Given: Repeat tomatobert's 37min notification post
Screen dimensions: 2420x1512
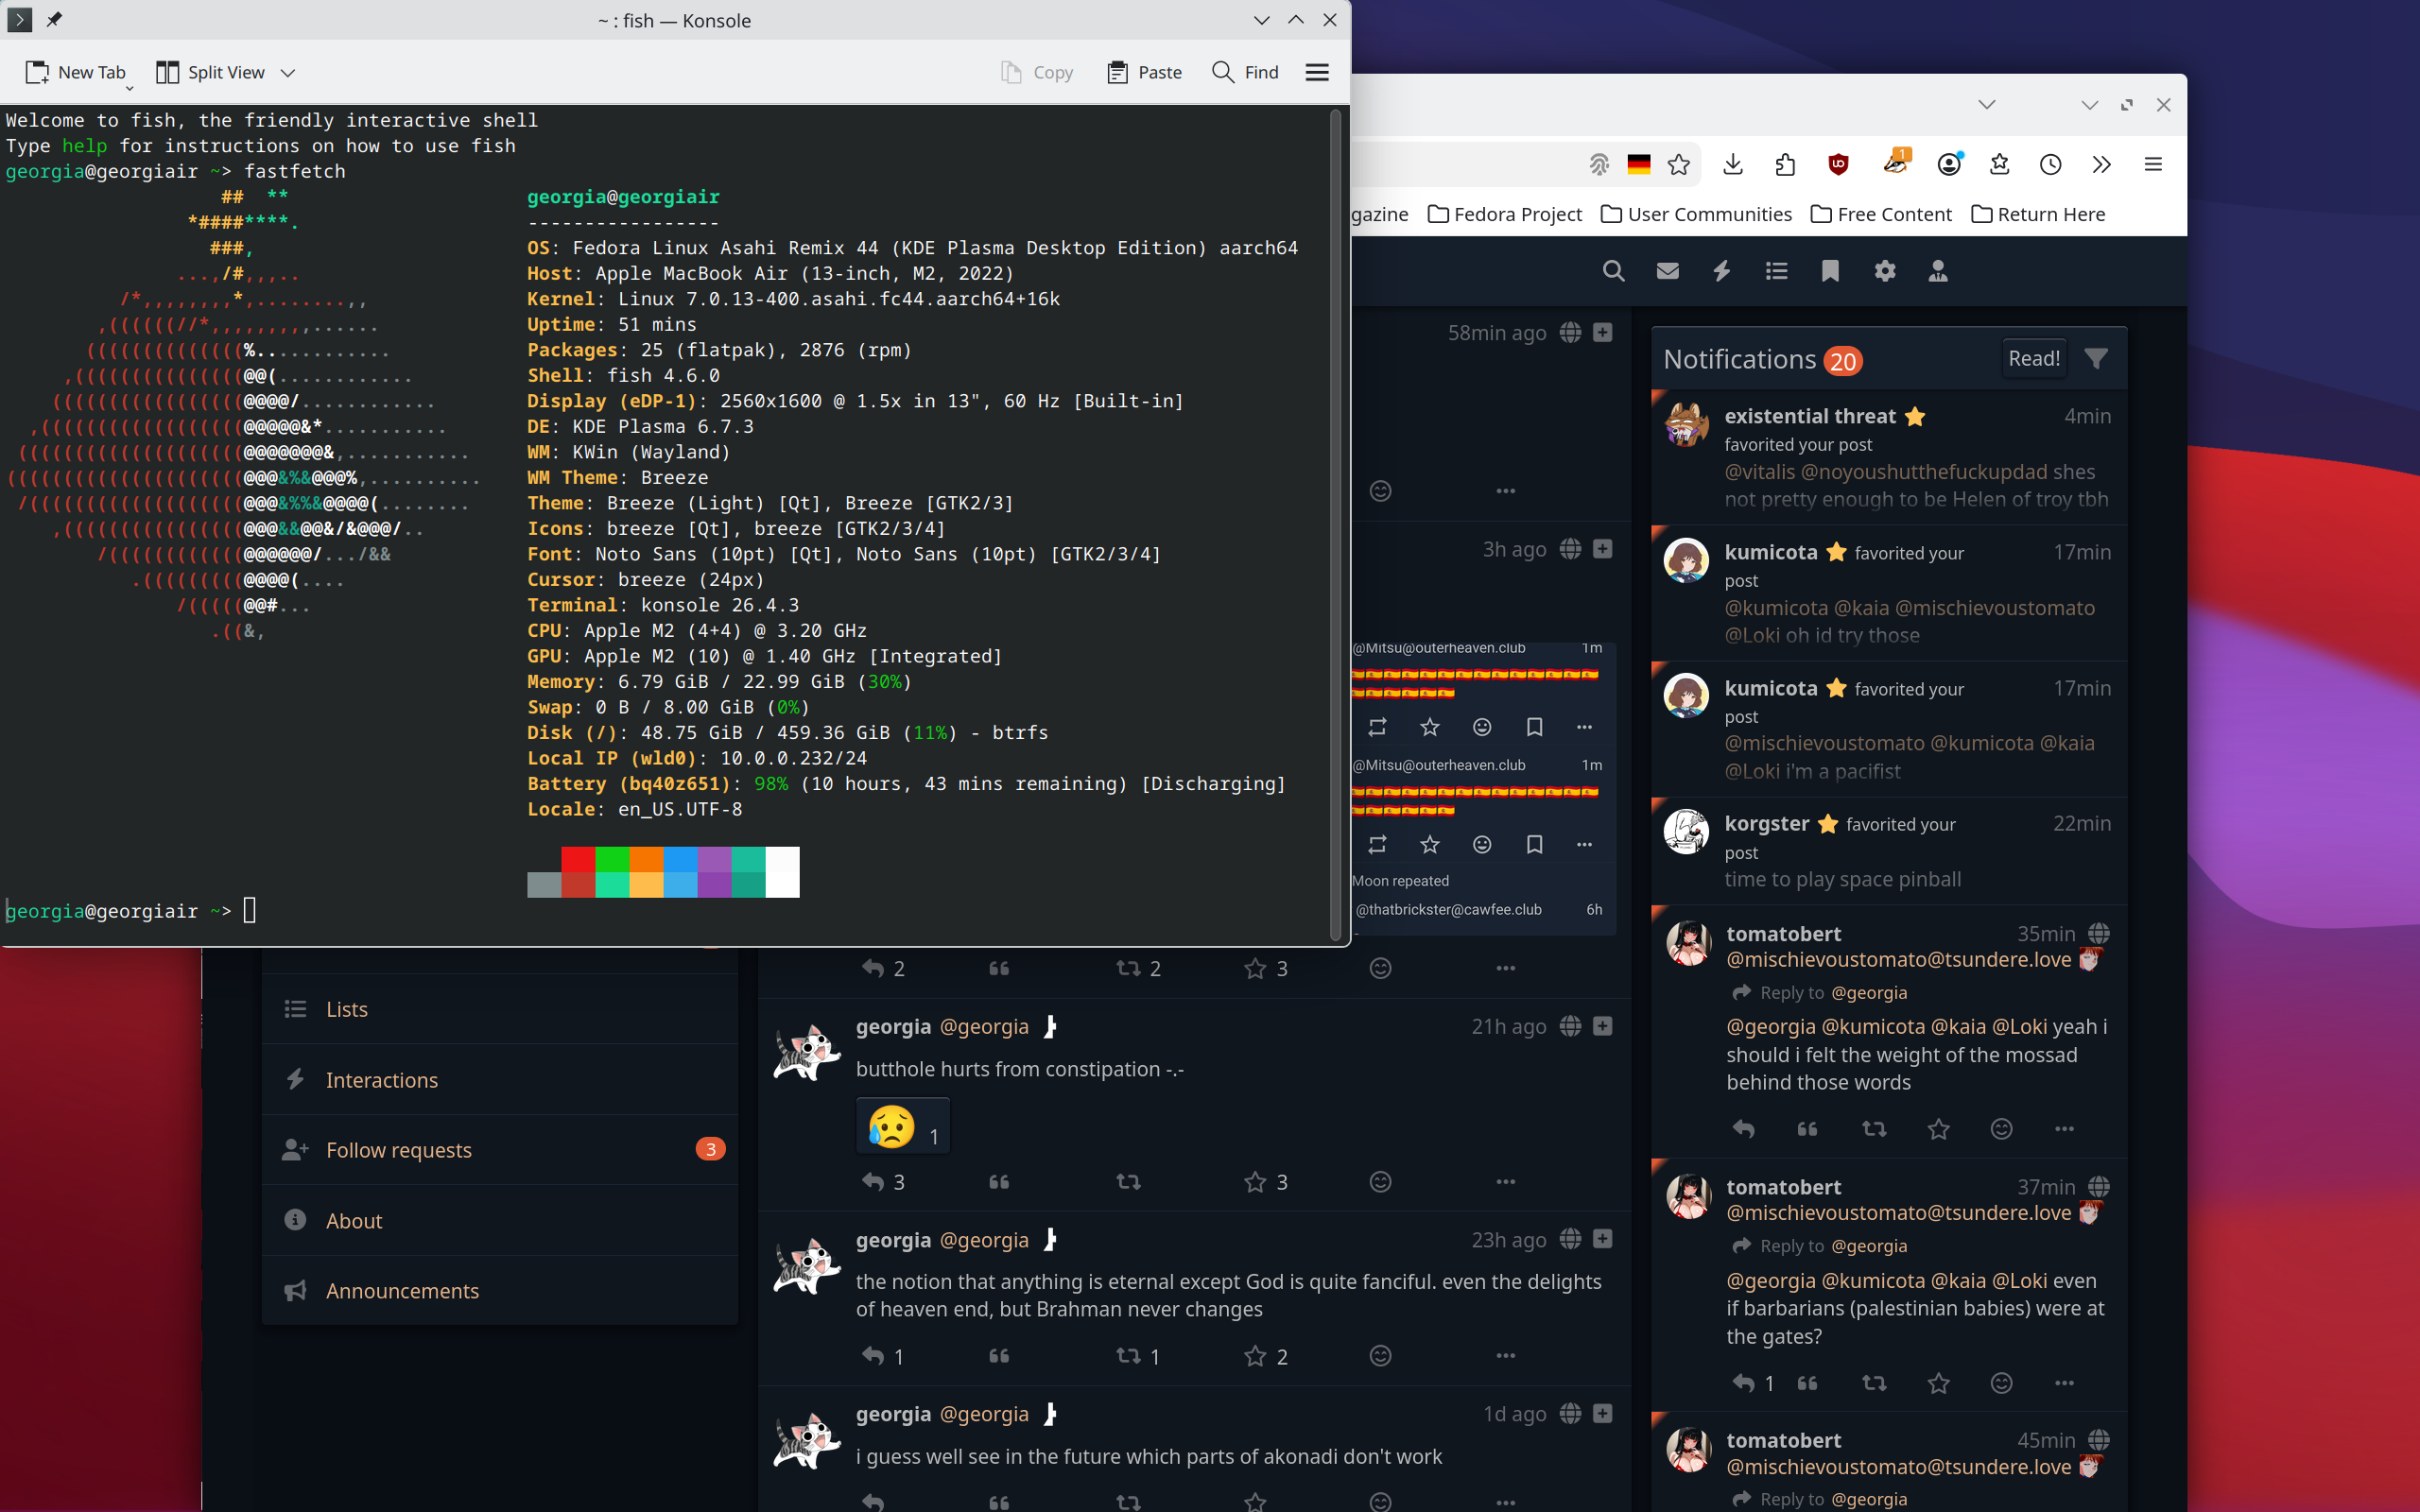Looking at the screenshot, I should point(1874,1383).
